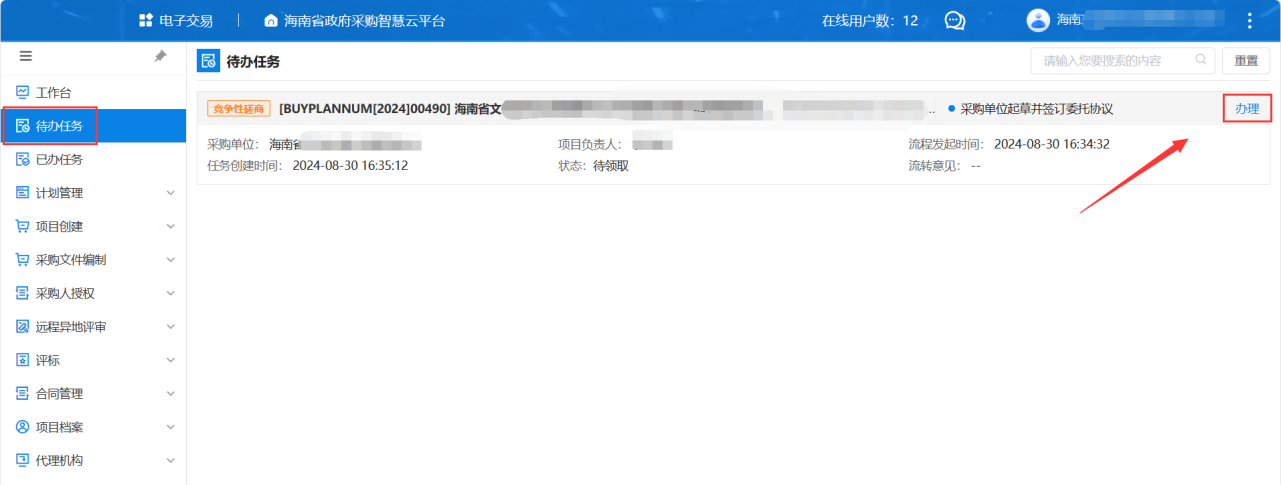This screenshot has width=1281, height=485.
Task: Click the 电子交易 grid icon
Action: [x=146, y=21]
